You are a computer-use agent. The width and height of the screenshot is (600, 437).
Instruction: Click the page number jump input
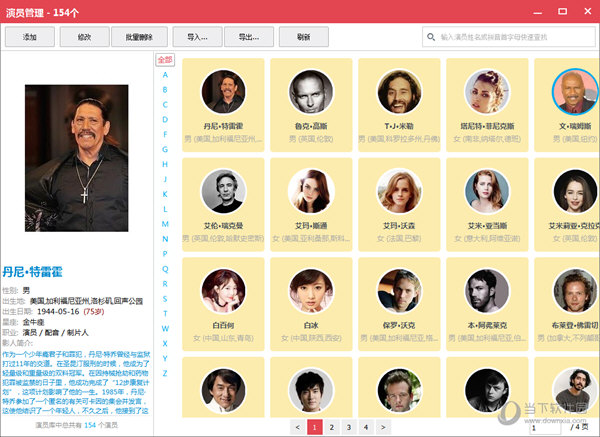(x=545, y=428)
